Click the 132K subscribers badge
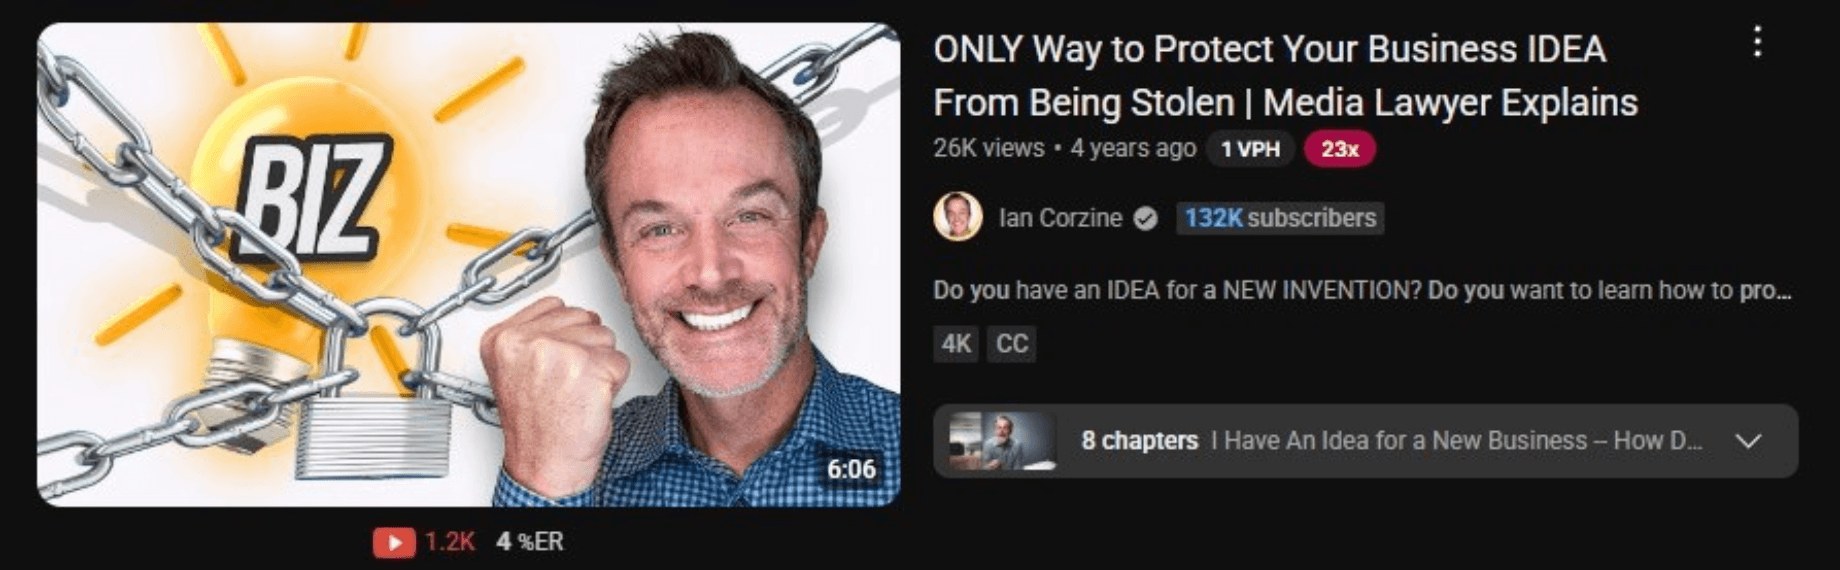Screen dimensions: 1840x570 (x=1280, y=218)
